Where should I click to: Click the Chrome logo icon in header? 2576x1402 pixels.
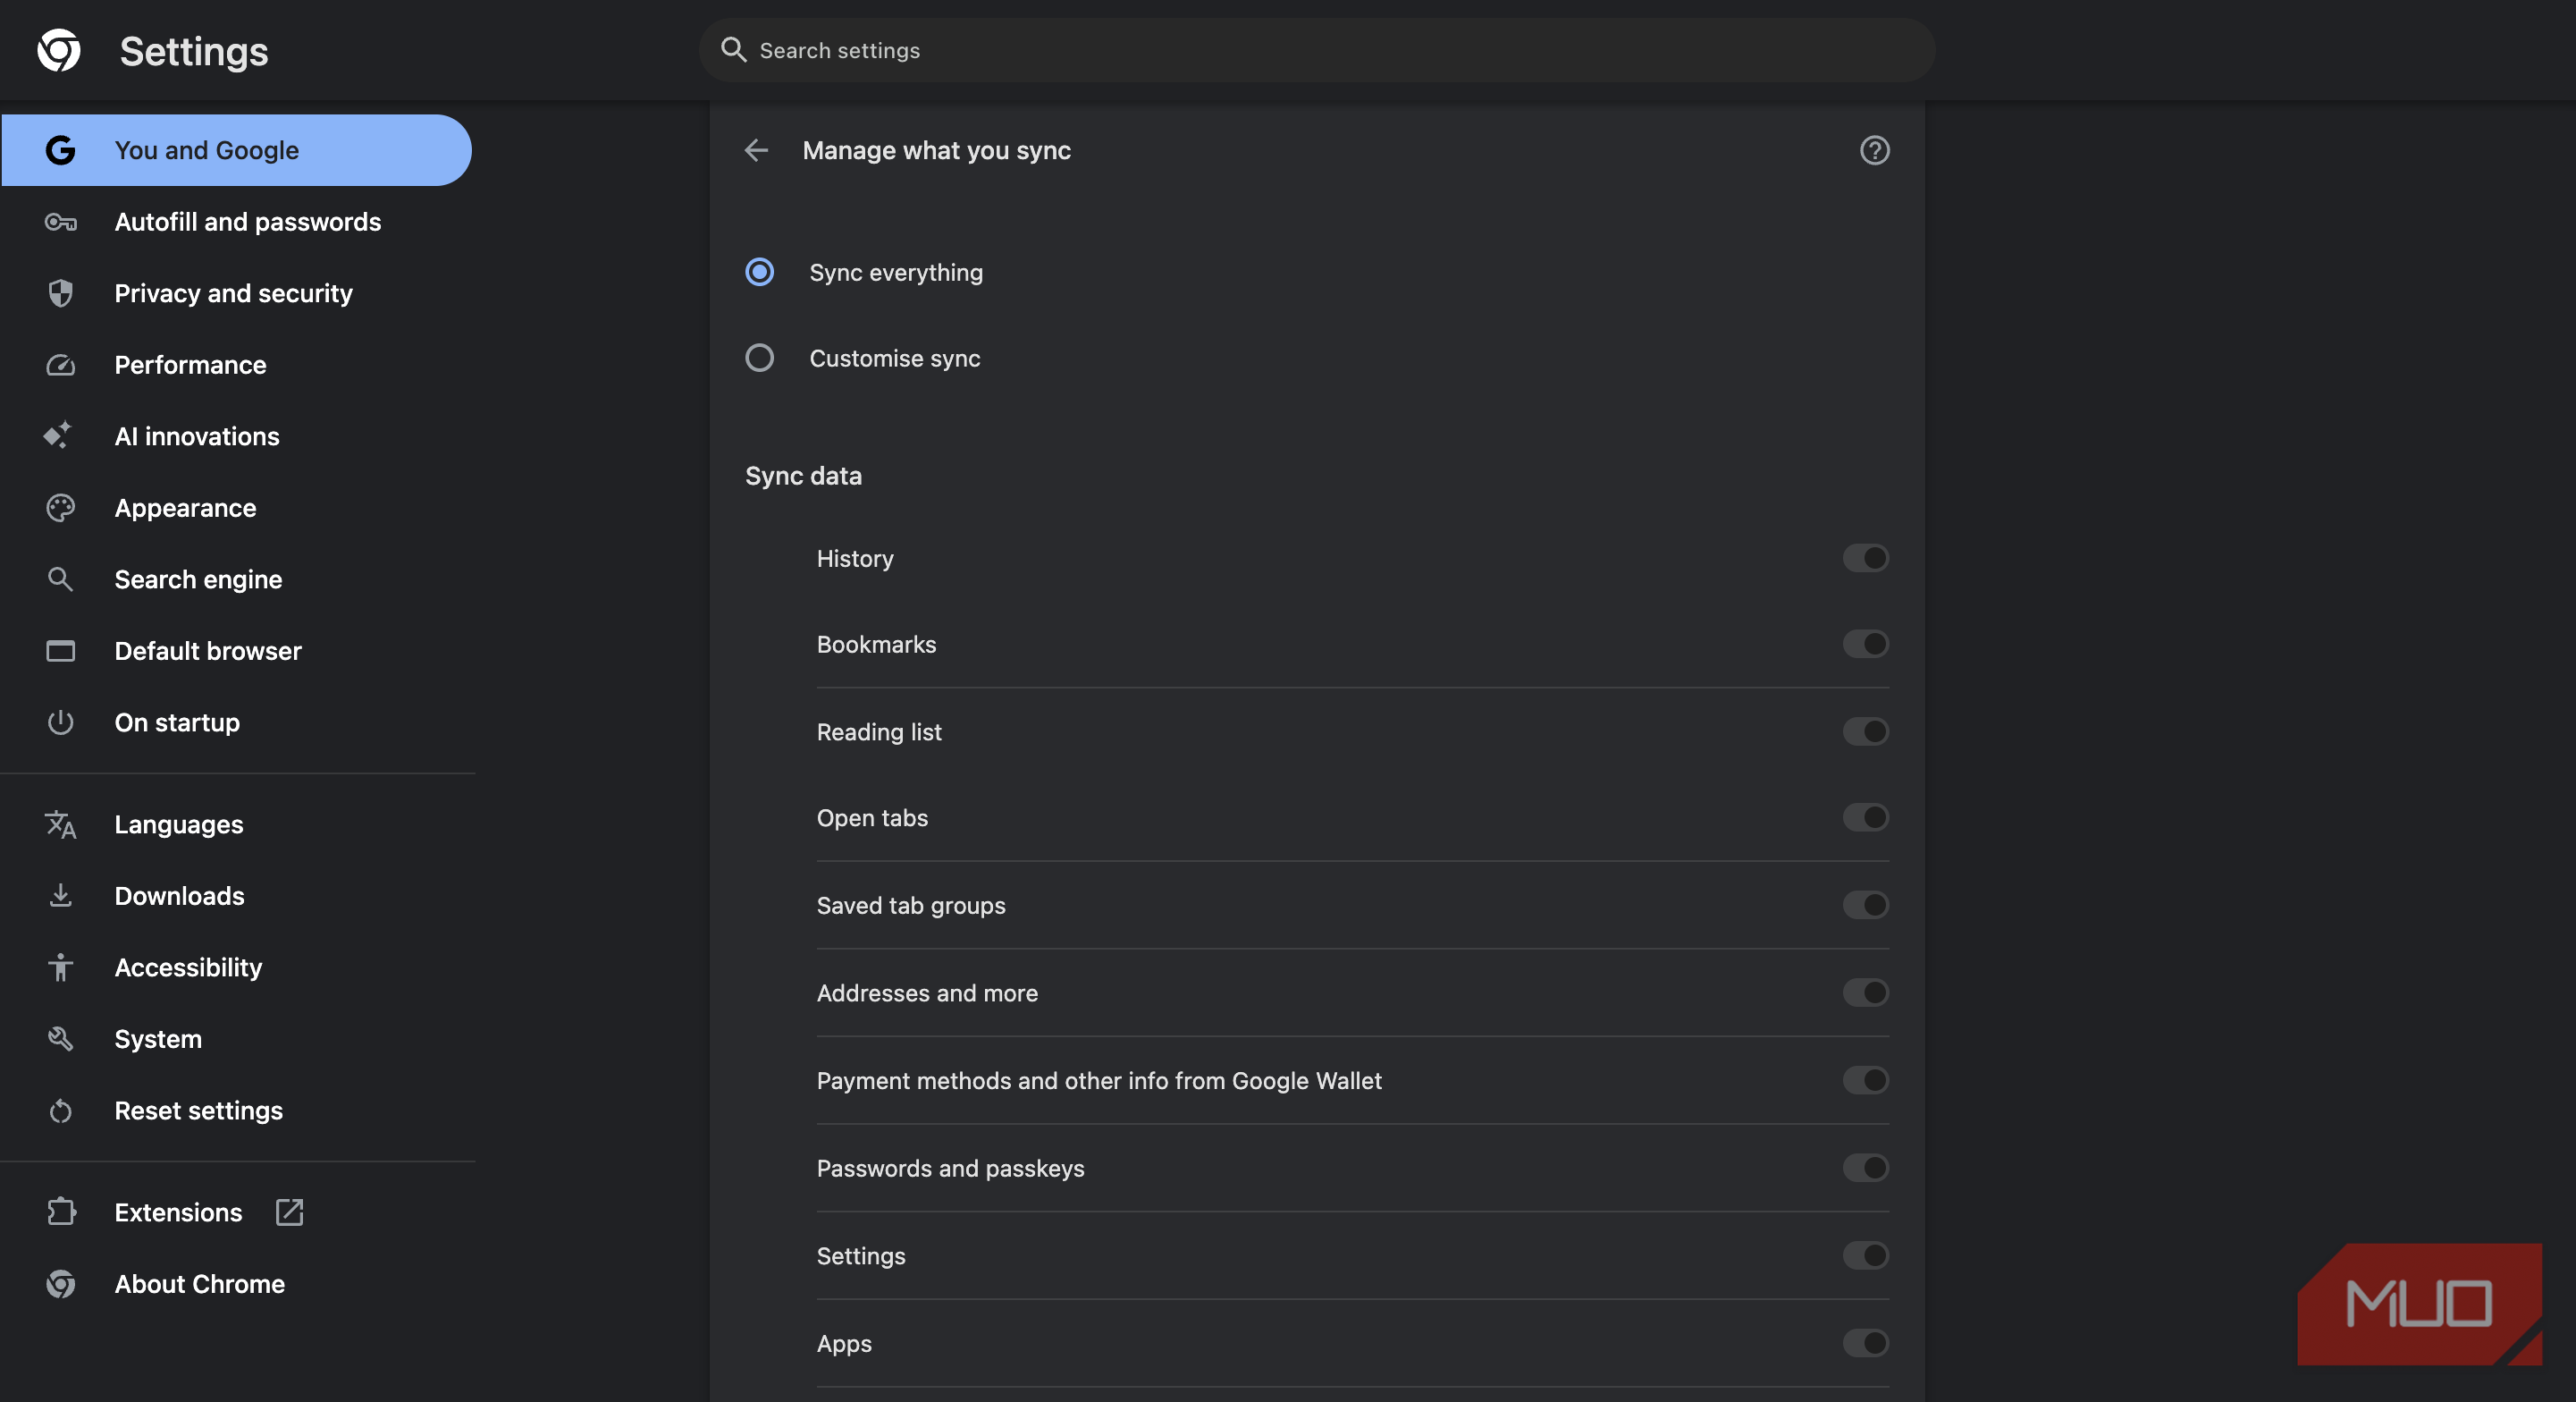(x=59, y=50)
